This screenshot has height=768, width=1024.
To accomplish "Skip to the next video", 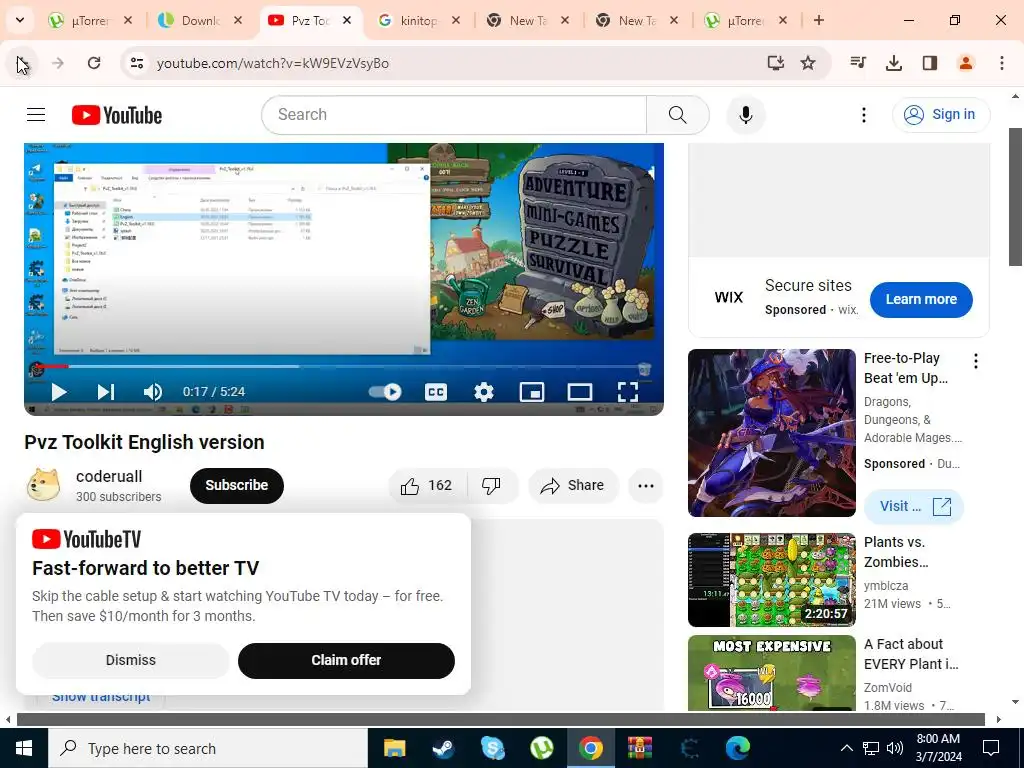I will pos(106,392).
